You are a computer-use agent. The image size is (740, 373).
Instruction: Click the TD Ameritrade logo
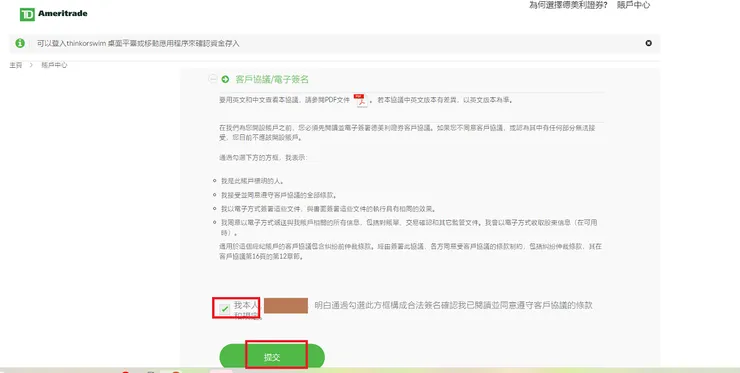(x=53, y=14)
